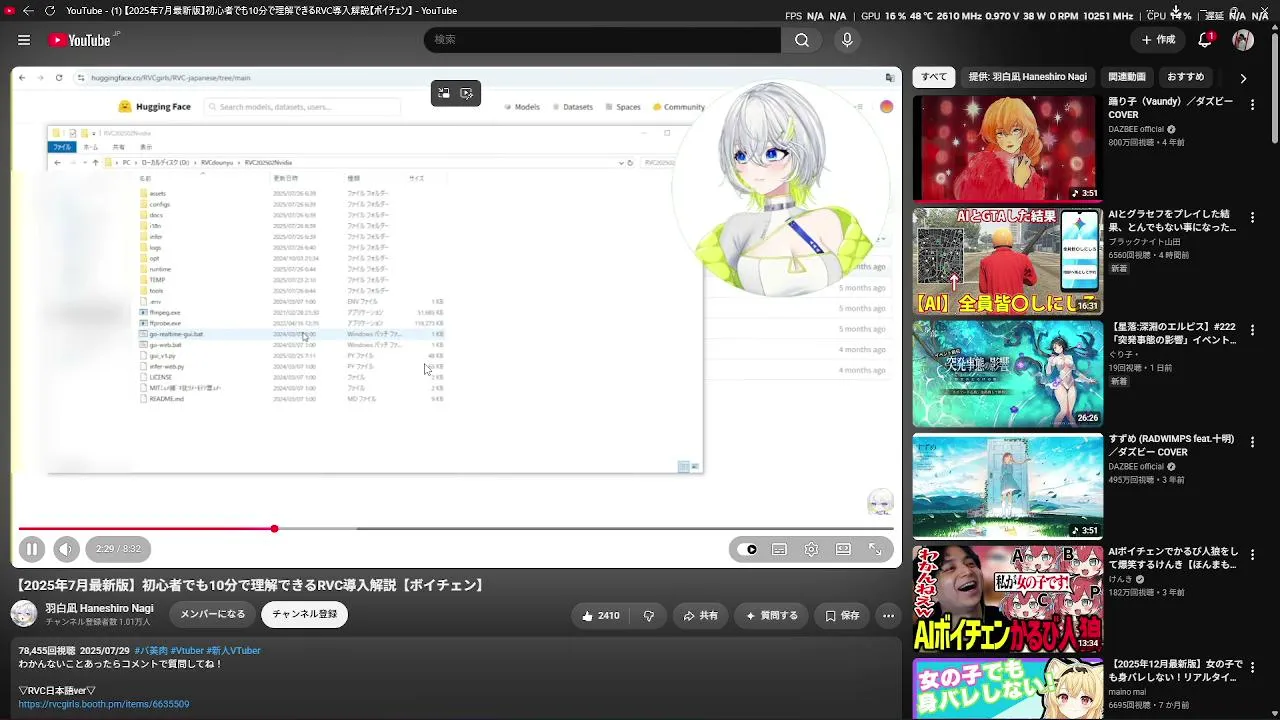Go back with the browser back arrow
Image resolution: width=1280 pixels, height=720 pixels.
coord(27,11)
